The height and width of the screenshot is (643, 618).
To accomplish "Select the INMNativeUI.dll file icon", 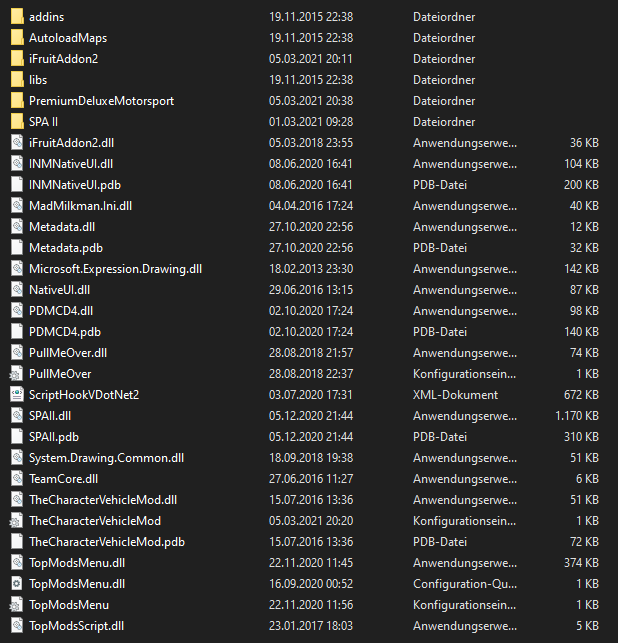I will click(x=17, y=164).
